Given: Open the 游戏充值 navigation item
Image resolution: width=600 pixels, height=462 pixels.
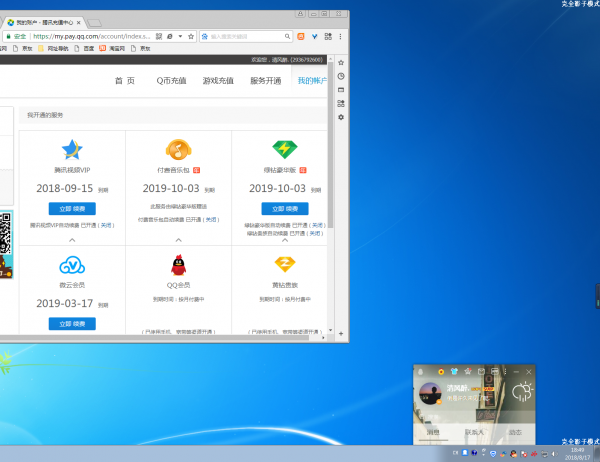Looking at the screenshot, I should [218, 81].
